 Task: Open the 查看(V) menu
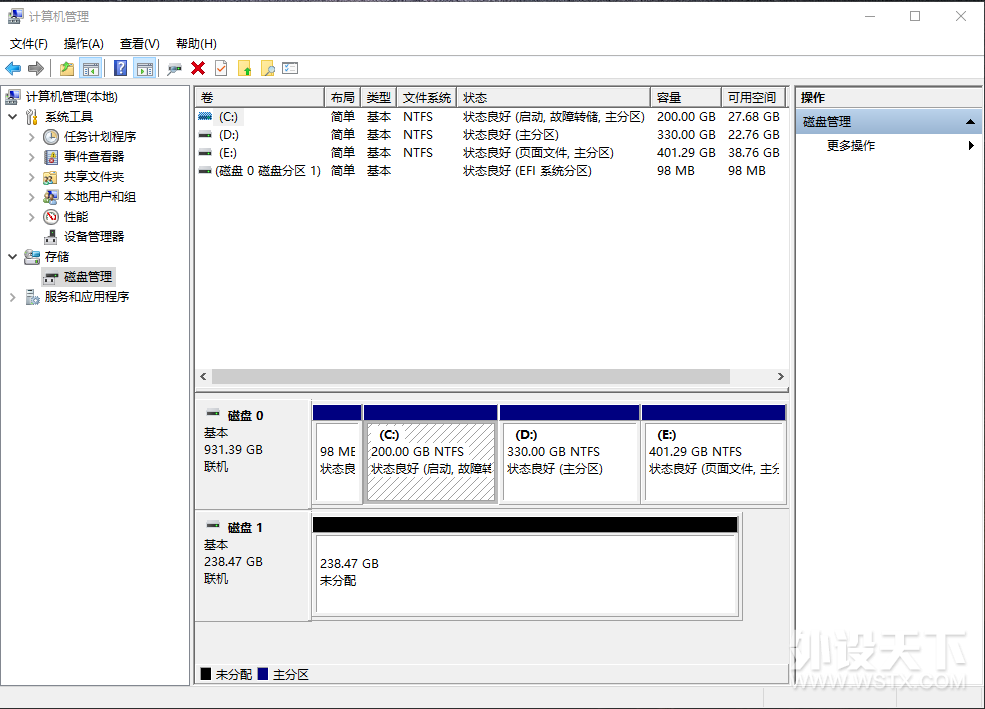(139, 43)
